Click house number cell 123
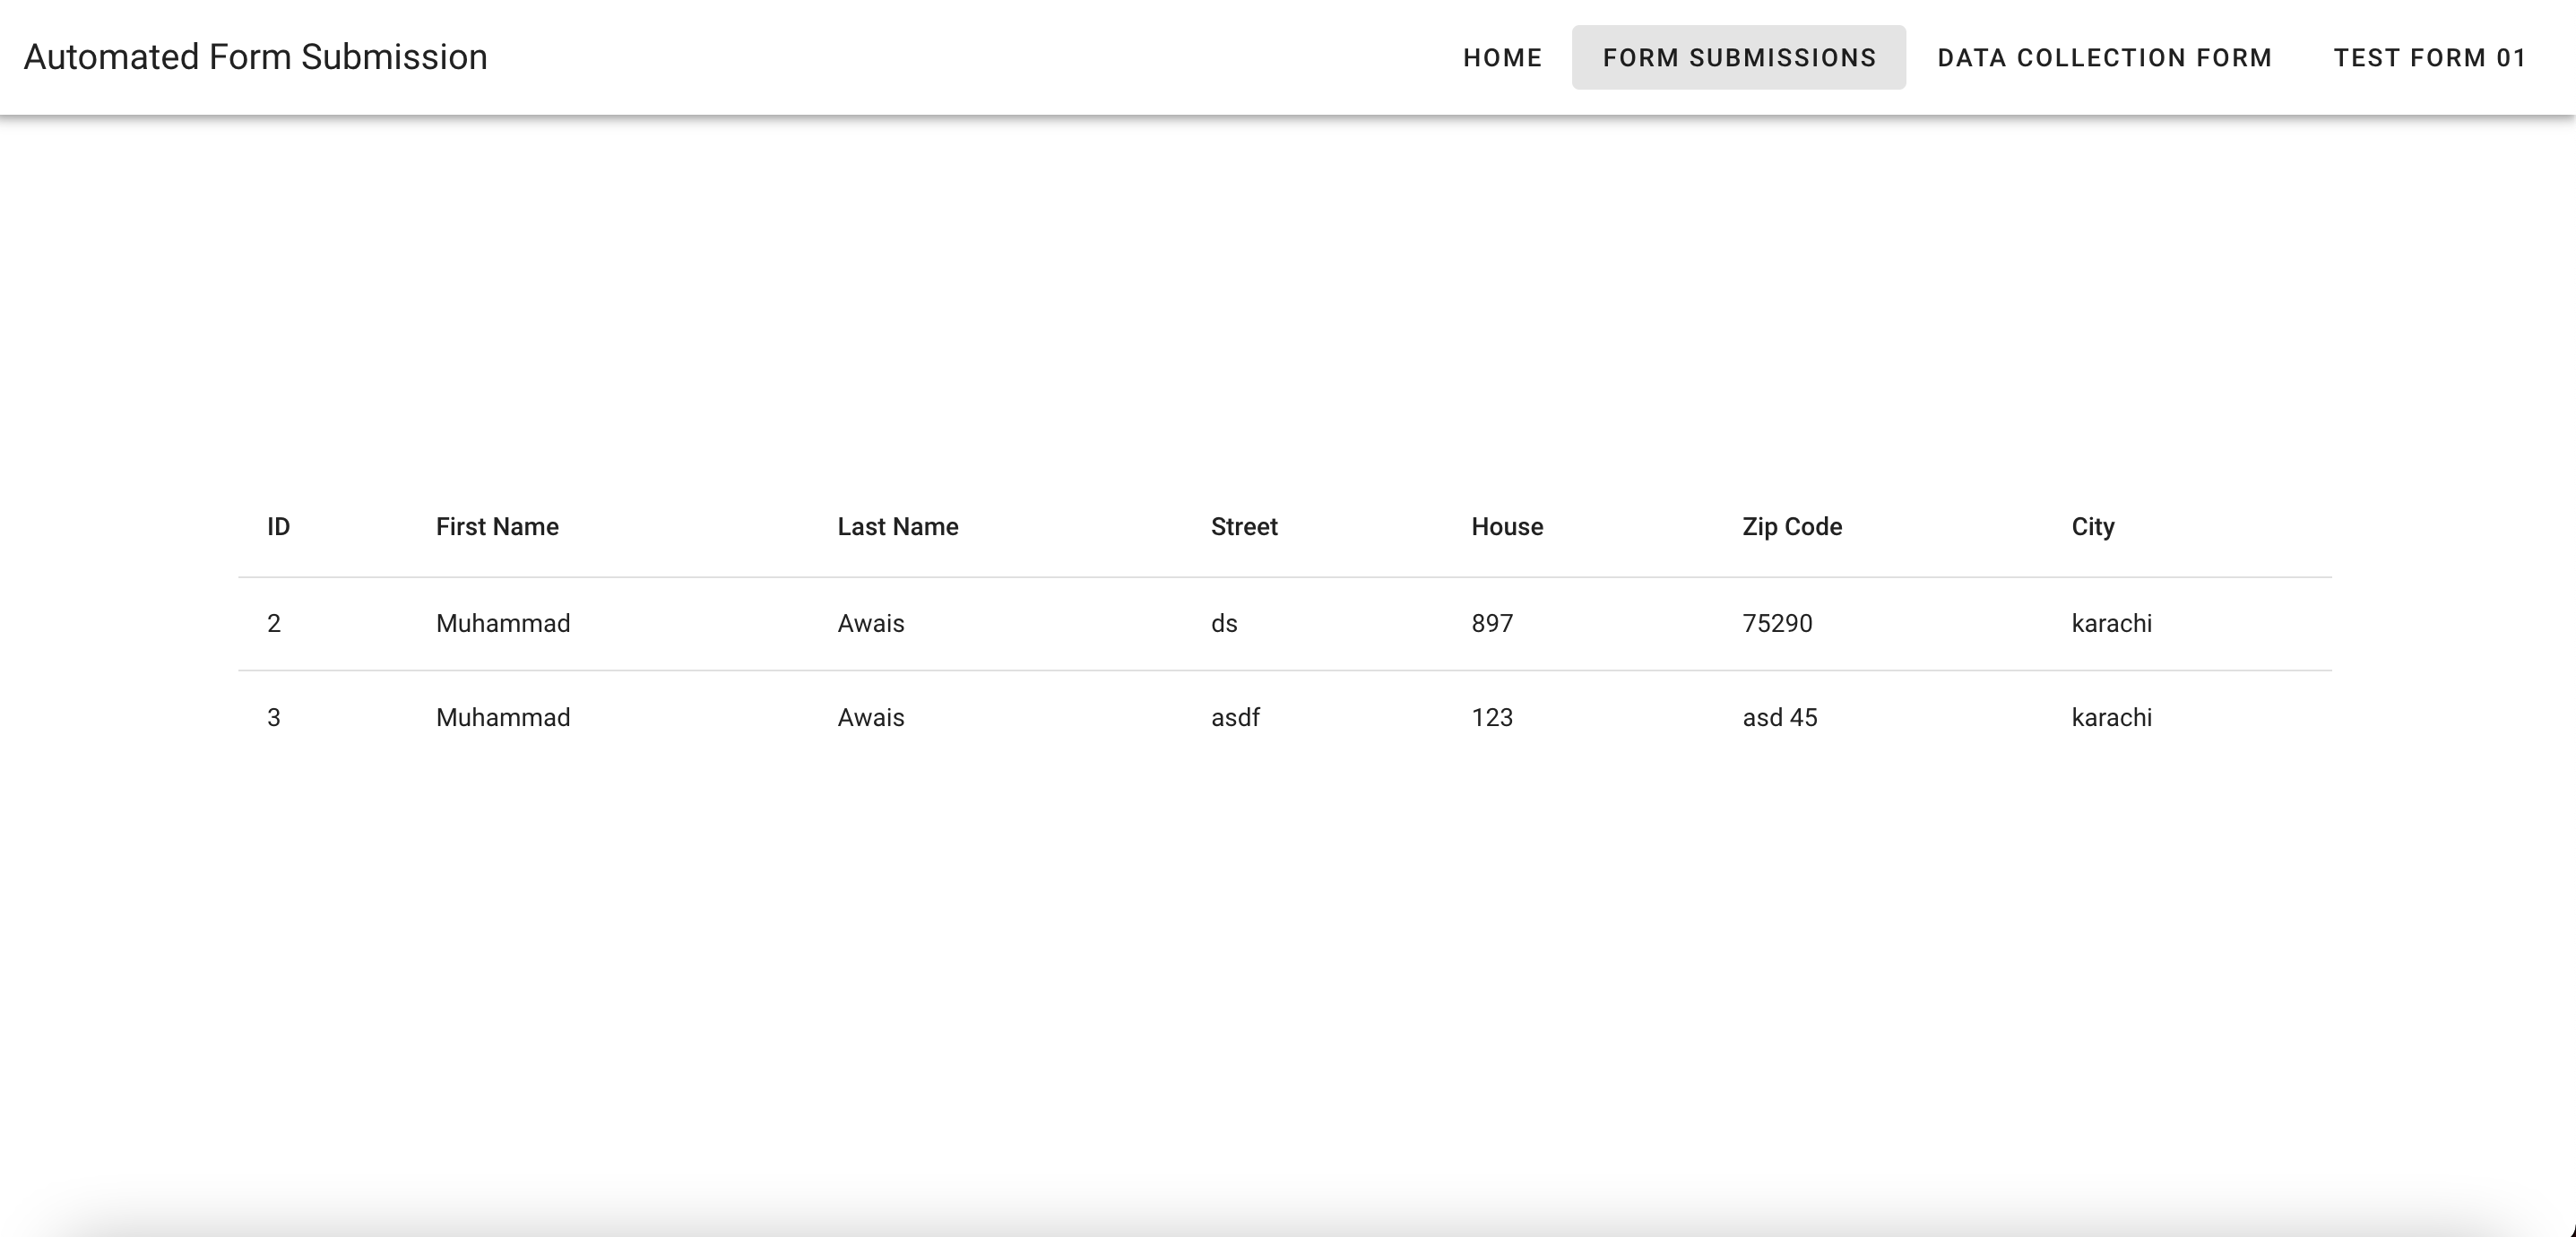This screenshot has height=1237, width=2576. 1491,718
